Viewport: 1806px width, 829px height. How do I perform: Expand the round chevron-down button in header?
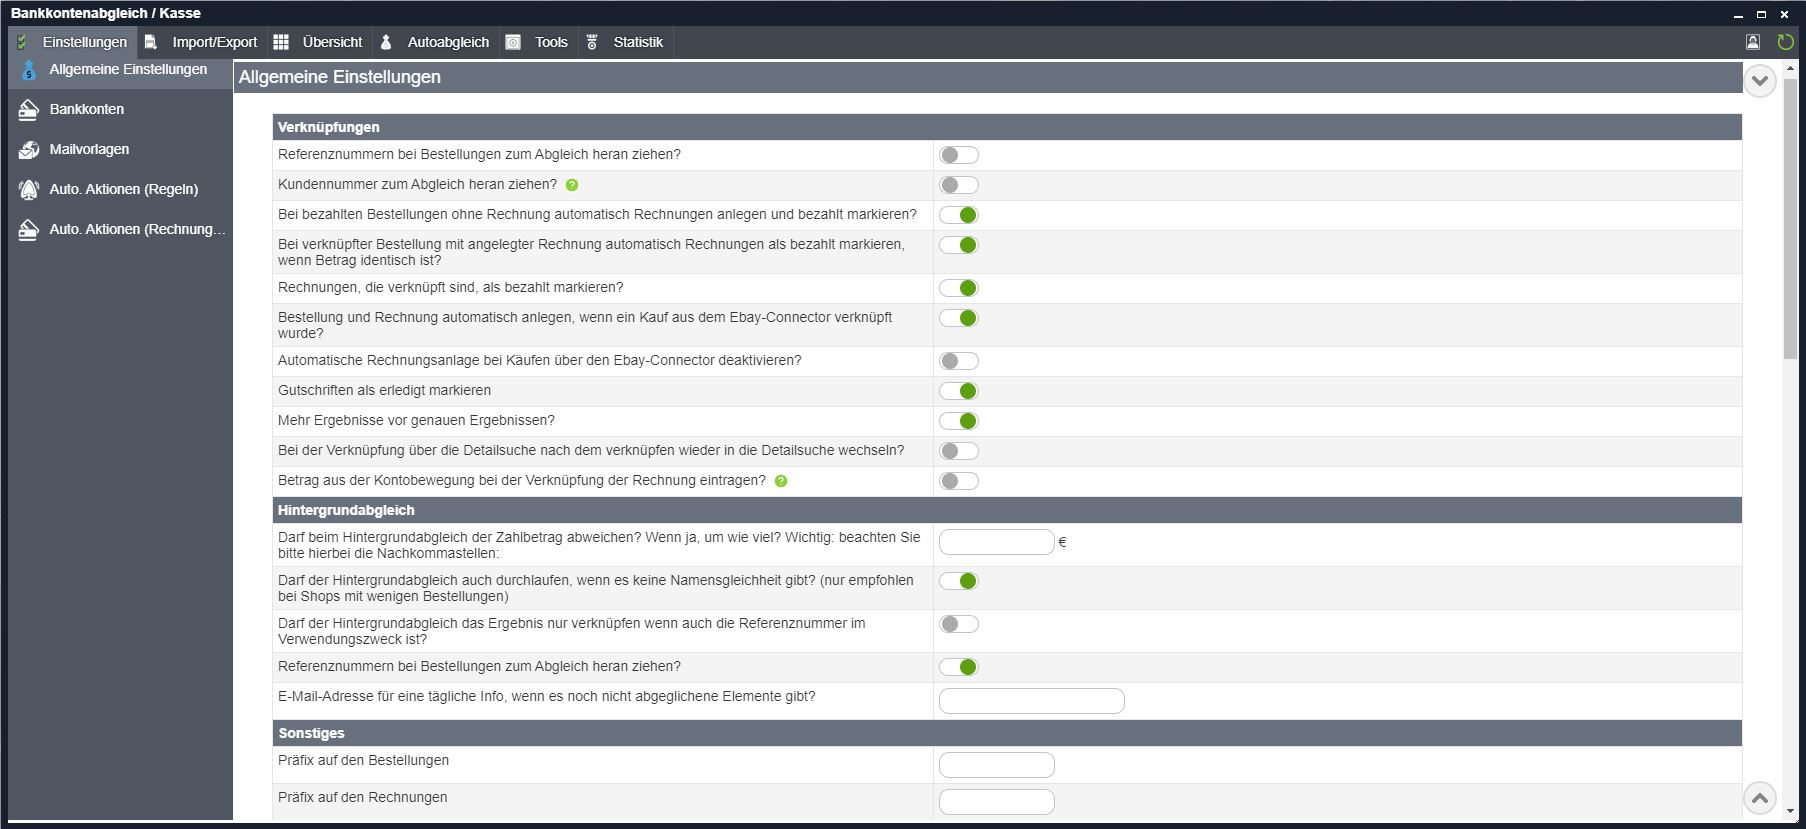coord(1759,80)
